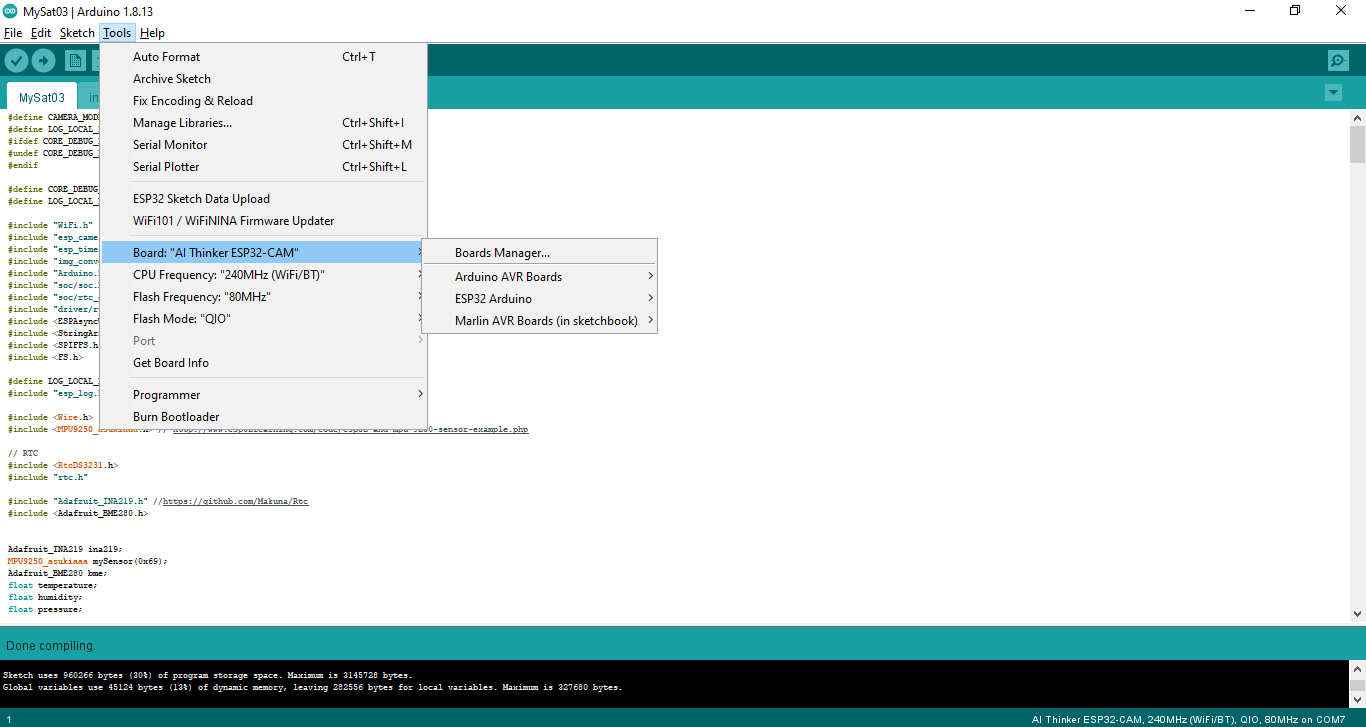
Task: Click the editor vertical scrollbar thumb
Action: pos(1357,143)
